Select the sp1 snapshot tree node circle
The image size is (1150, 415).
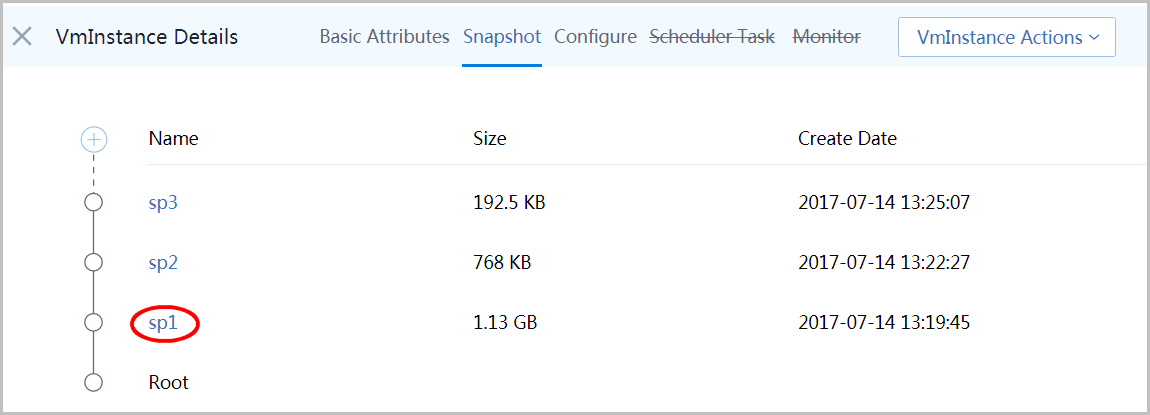click(93, 323)
